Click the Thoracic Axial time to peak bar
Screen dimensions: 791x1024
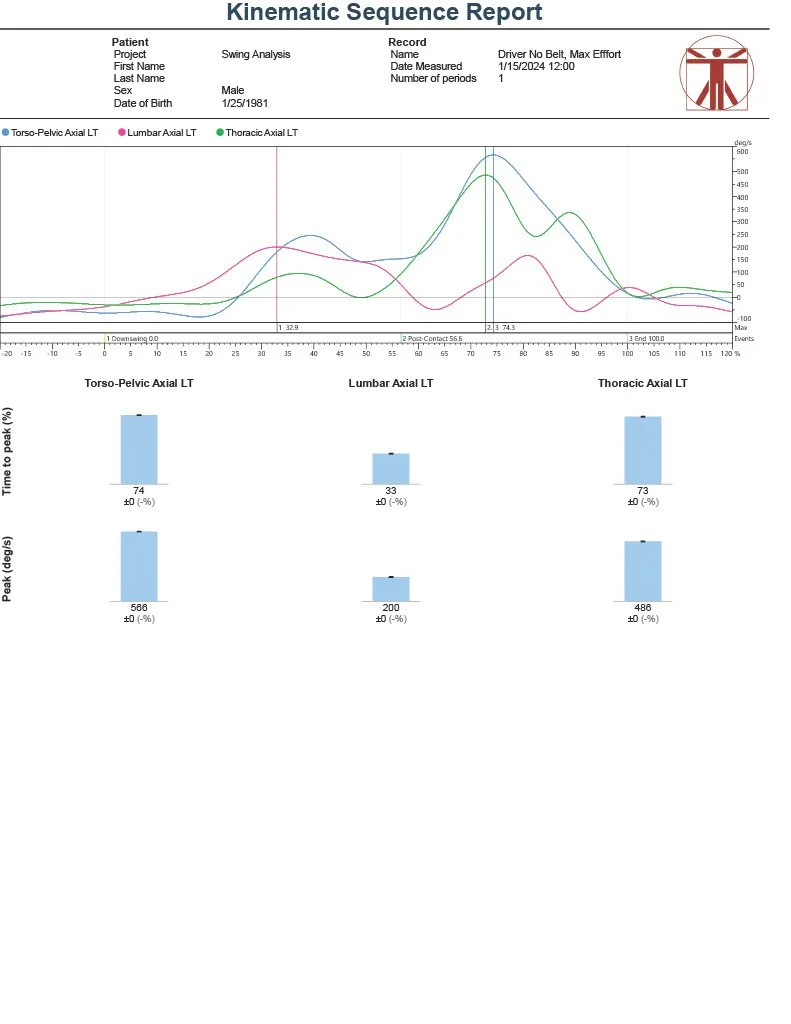[643, 450]
